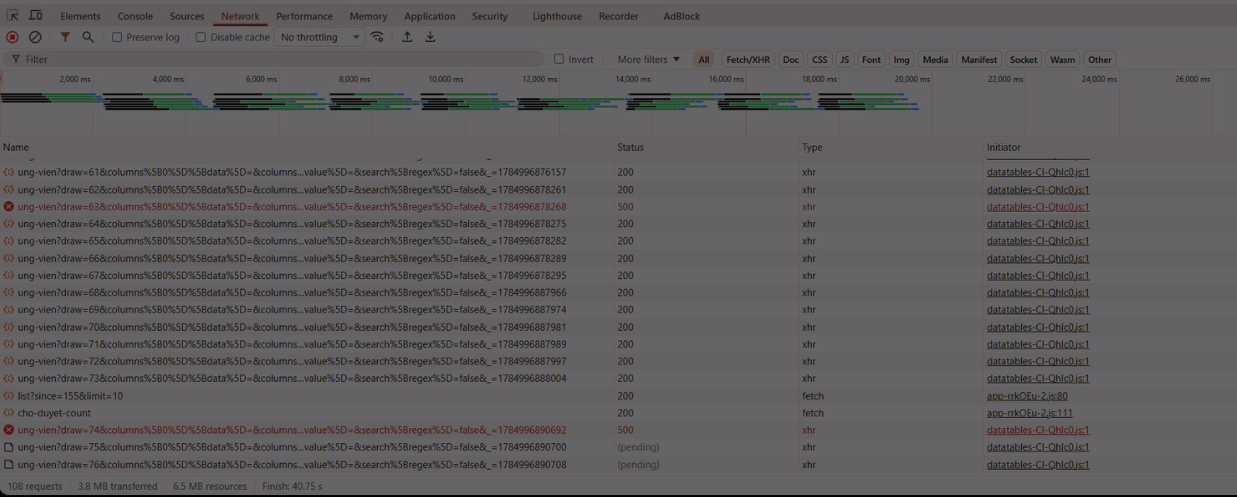The height and width of the screenshot is (497, 1237).
Task: Sort requests by the Type column header
Action: (892, 147)
